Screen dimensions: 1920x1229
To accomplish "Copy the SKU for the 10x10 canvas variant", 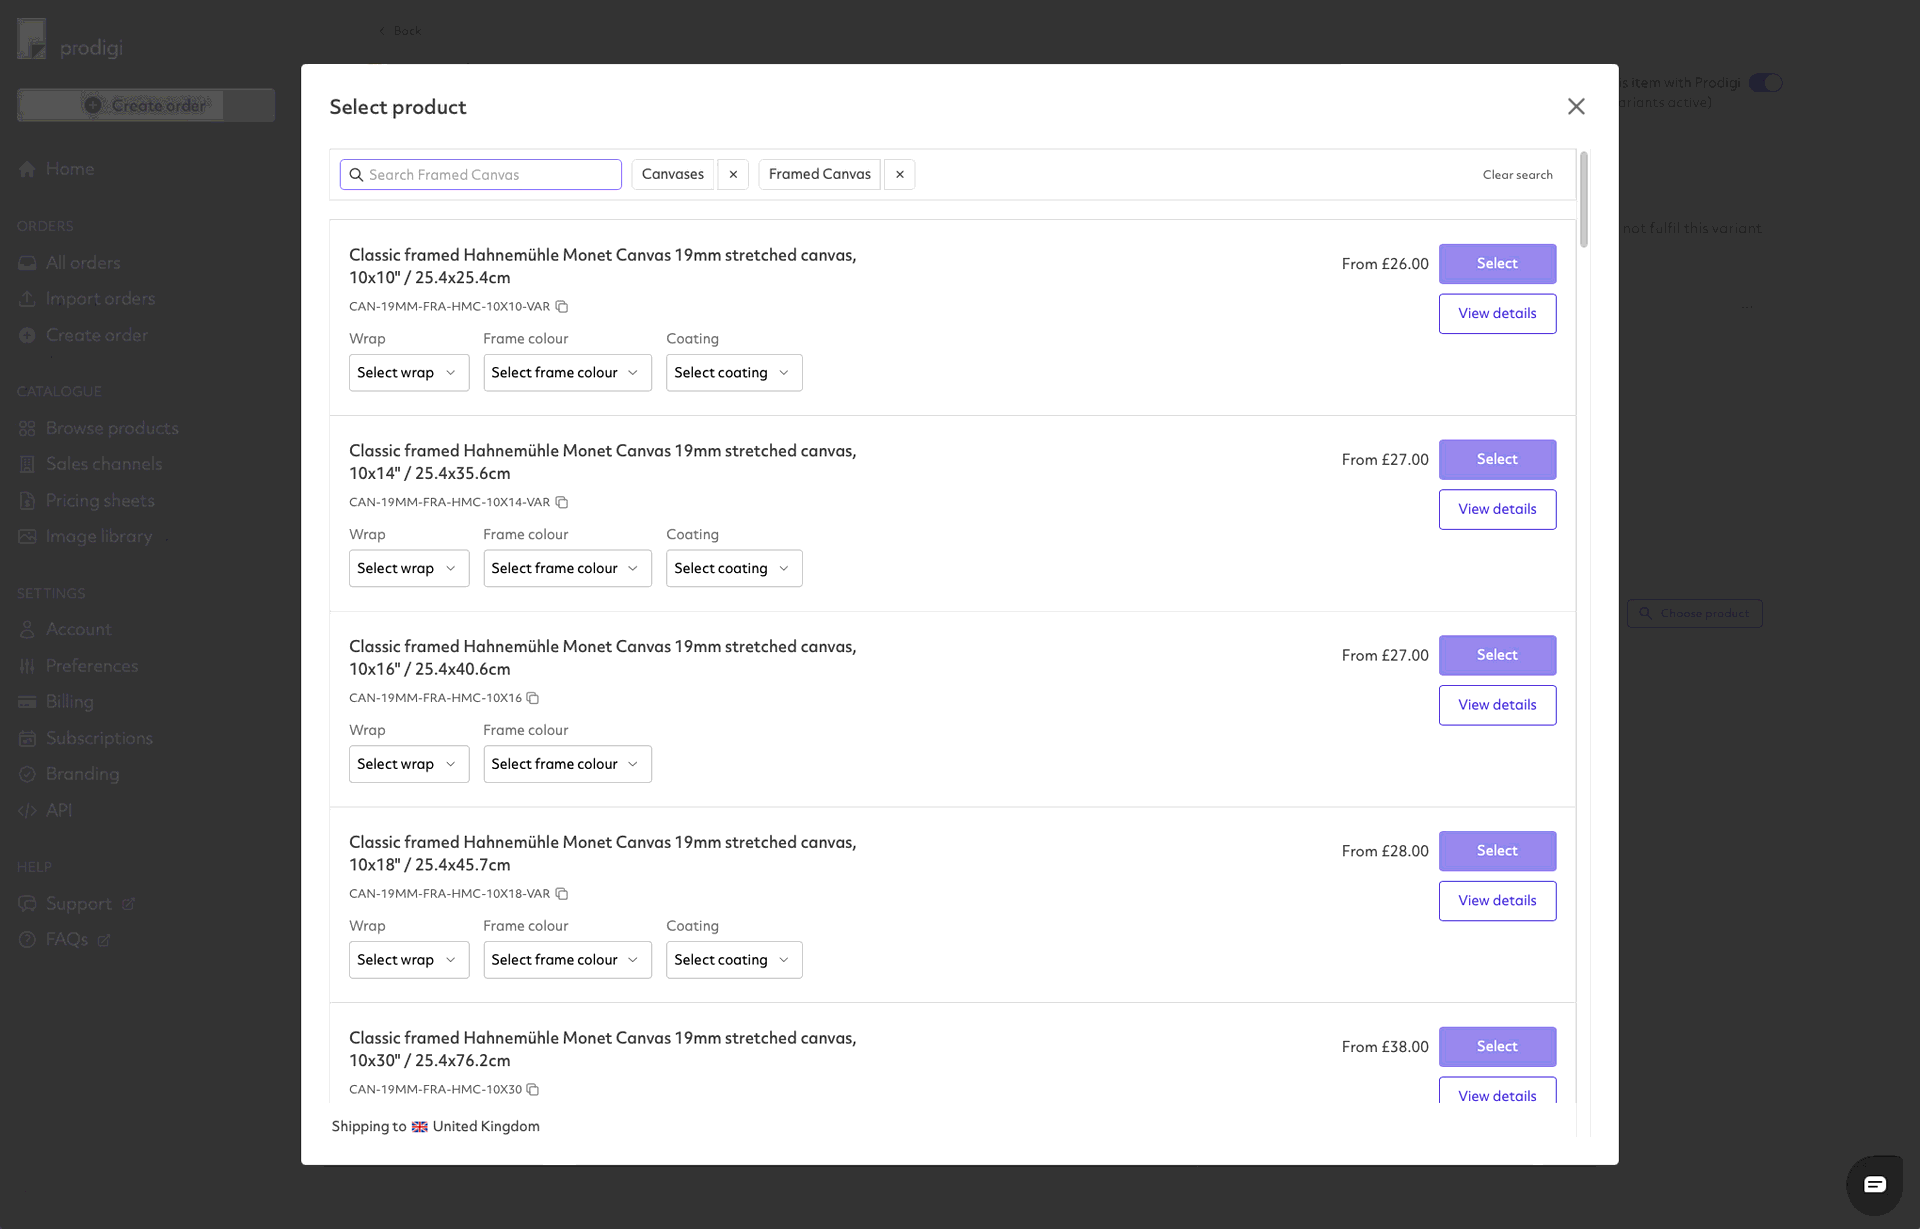I will (x=563, y=306).
